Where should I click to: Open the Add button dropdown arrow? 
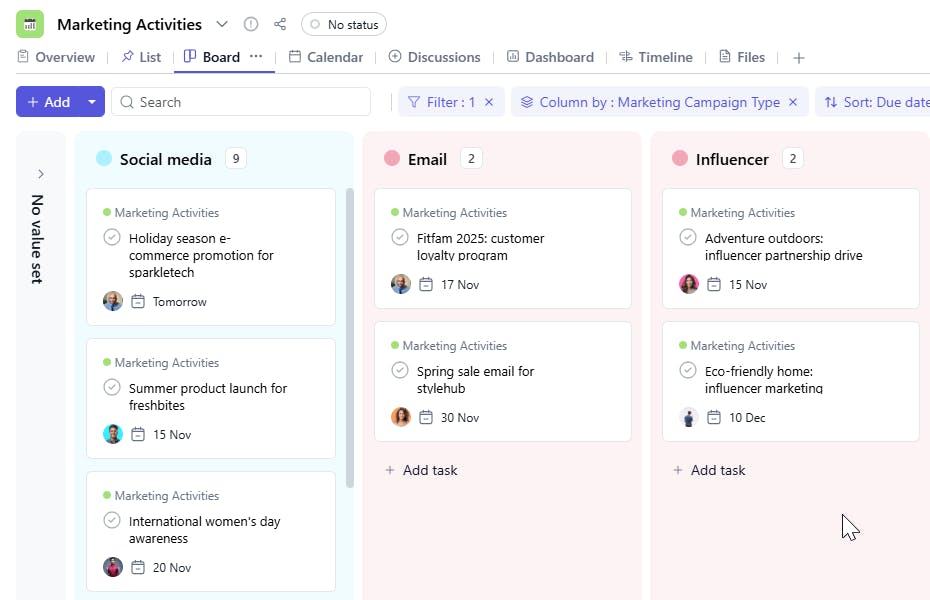coord(92,102)
